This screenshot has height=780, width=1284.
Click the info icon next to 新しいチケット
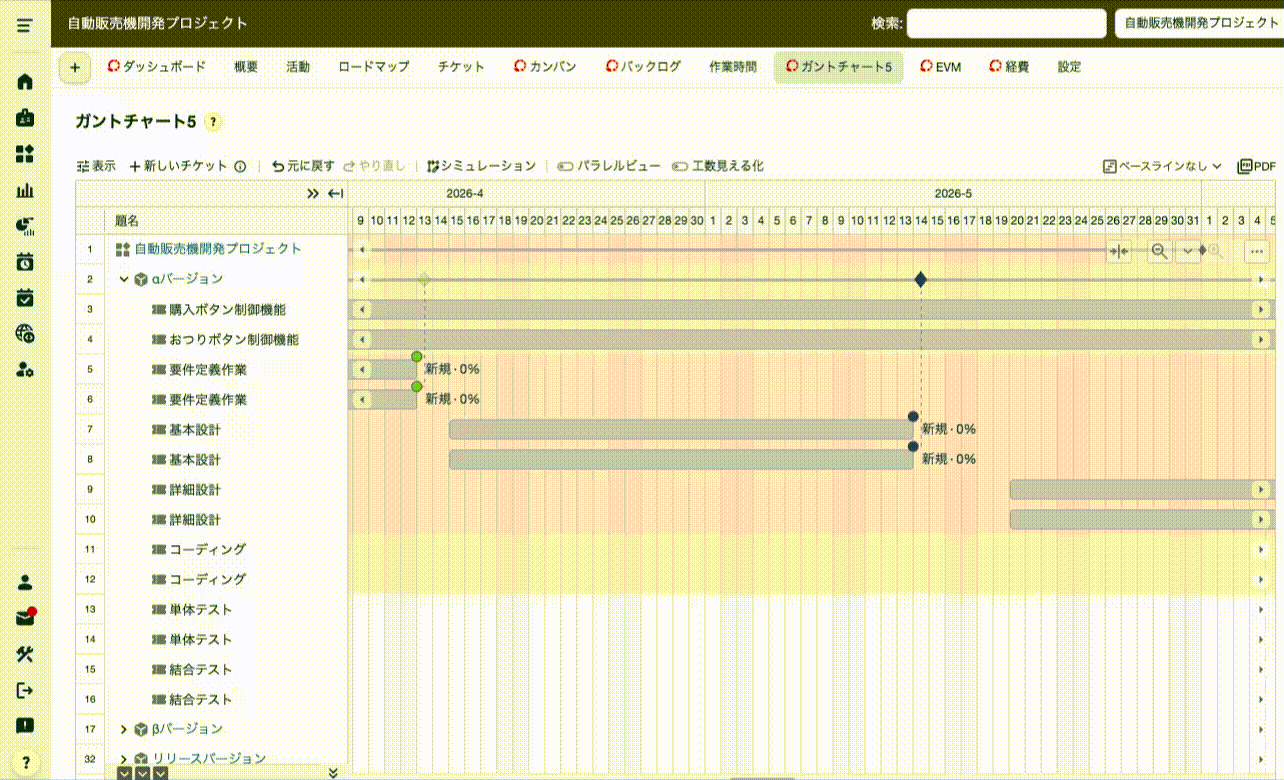(240, 167)
